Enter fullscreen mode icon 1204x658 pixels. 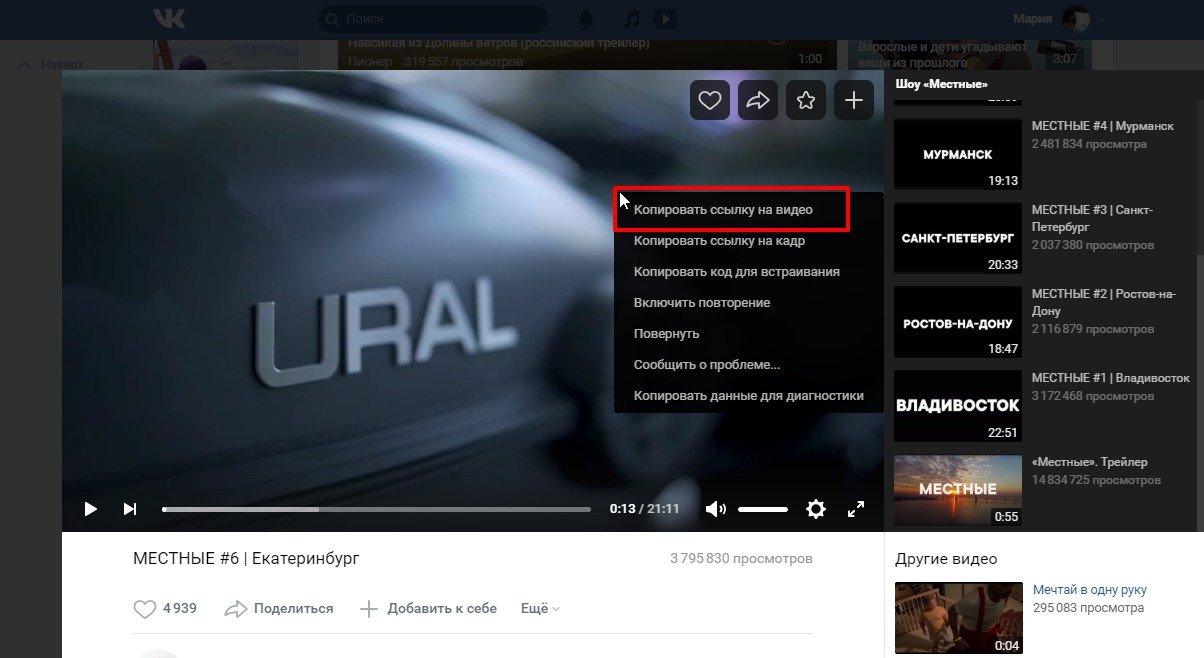click(856, 509)
